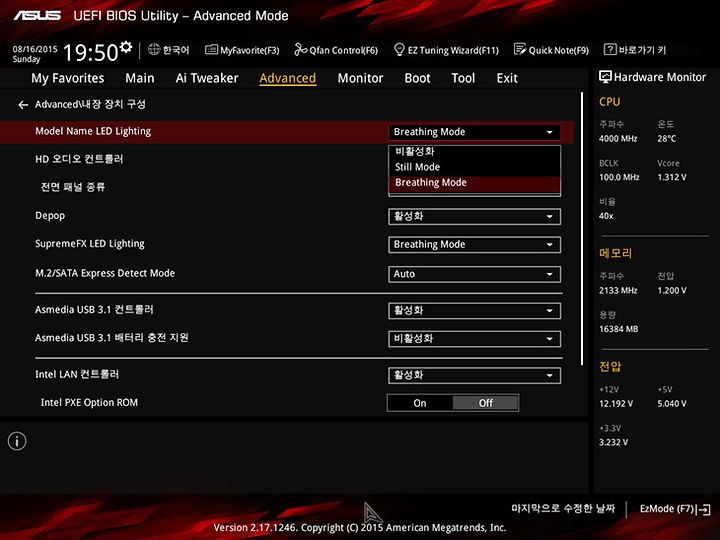The image size is (720, 540).
Task: Click the +12V reading 12.192 V
Action: (616, 404)
